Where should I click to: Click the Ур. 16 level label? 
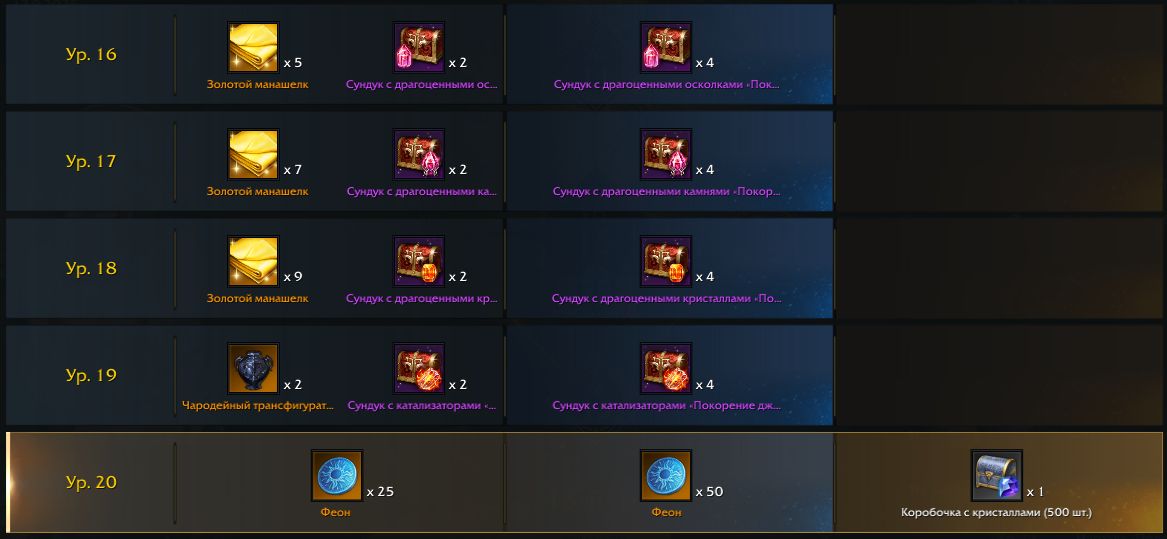91,54
